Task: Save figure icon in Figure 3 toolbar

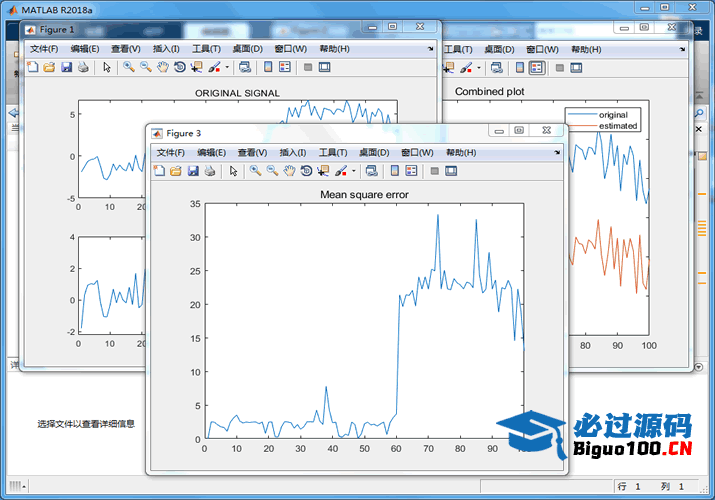Action: (193, 171)
